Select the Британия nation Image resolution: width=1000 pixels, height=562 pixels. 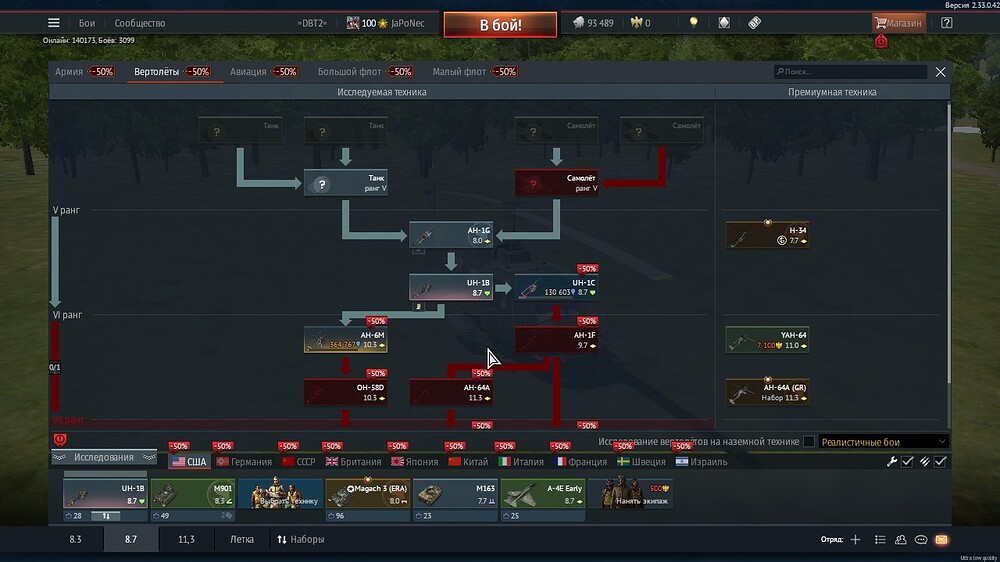353,461
